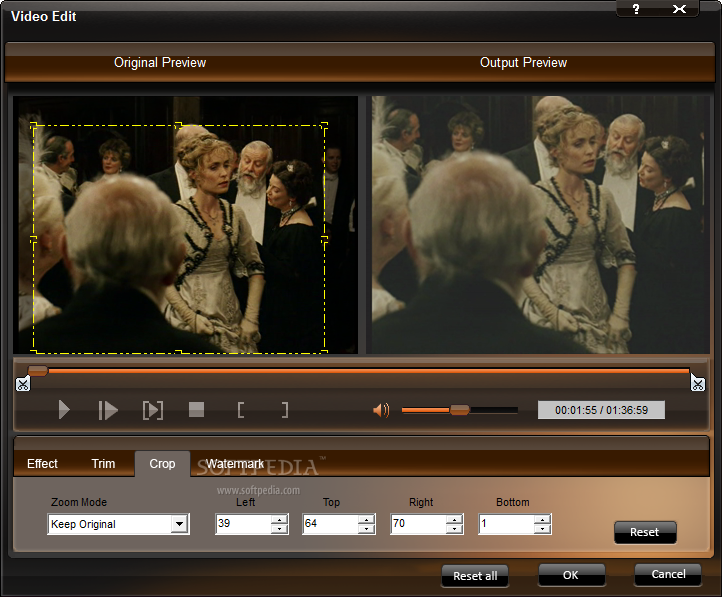722x597 pixels.
Task: Click the Bottom crop value field
Action: click(506, 524)
